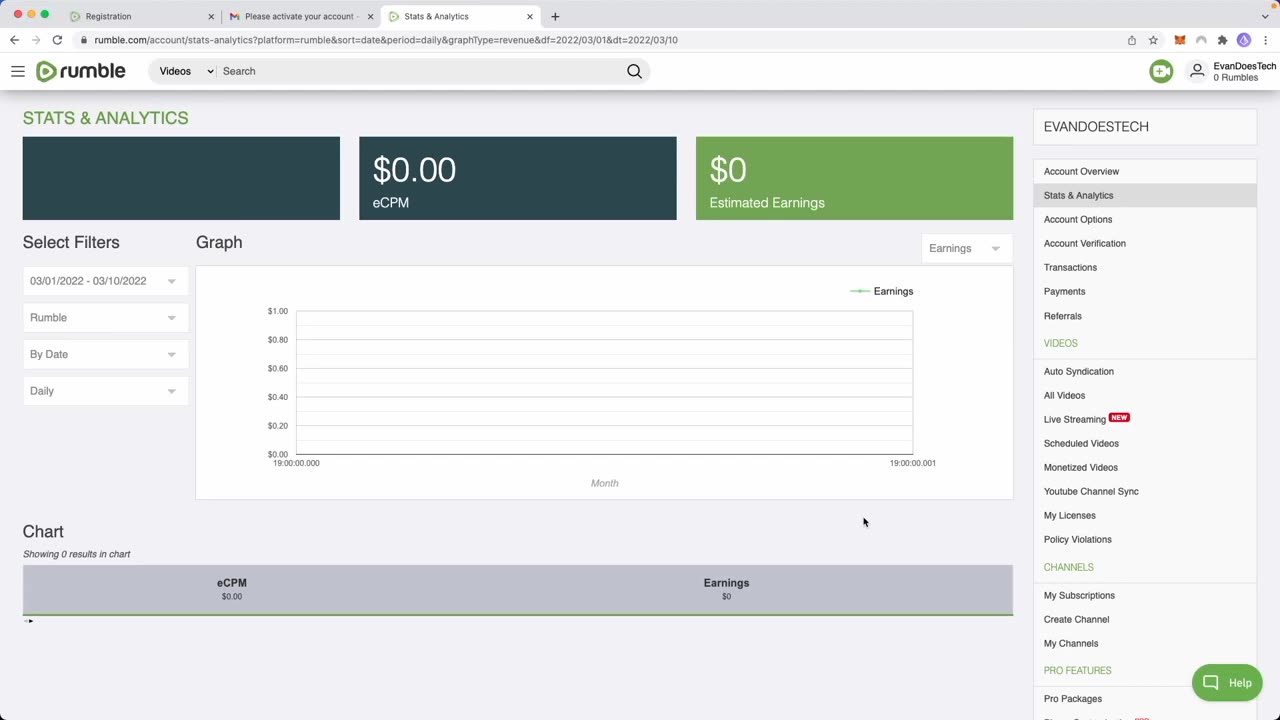Open Referrals in sidebar
The height and width of the screenshot is (720, 1280).
pos(1063,316)
